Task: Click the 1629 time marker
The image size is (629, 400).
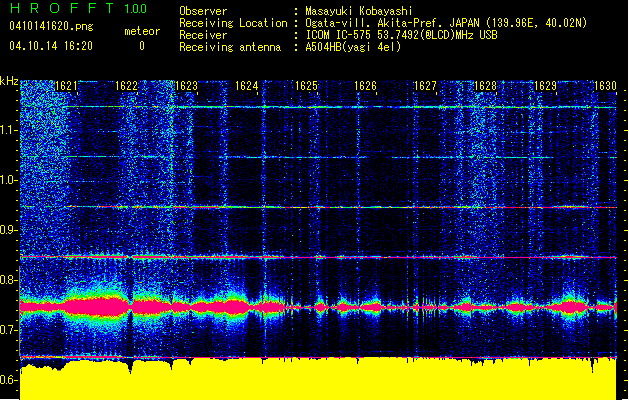Action: tap(545, 86)
